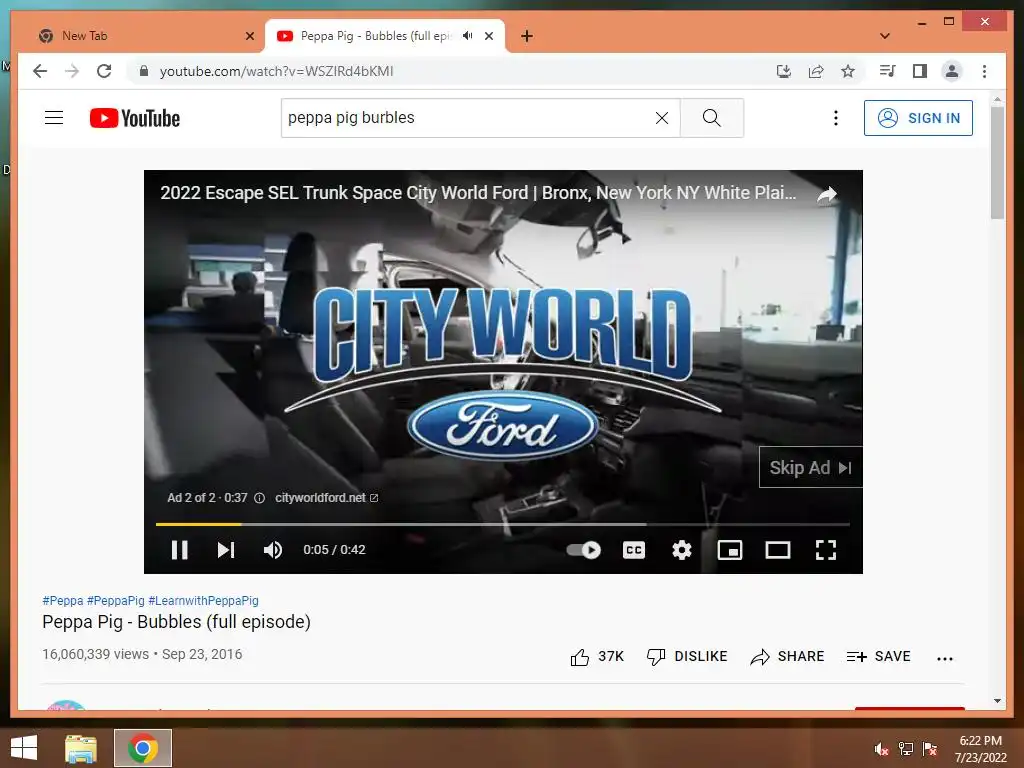Click the scrollbar down arrow

coord(997,701)
